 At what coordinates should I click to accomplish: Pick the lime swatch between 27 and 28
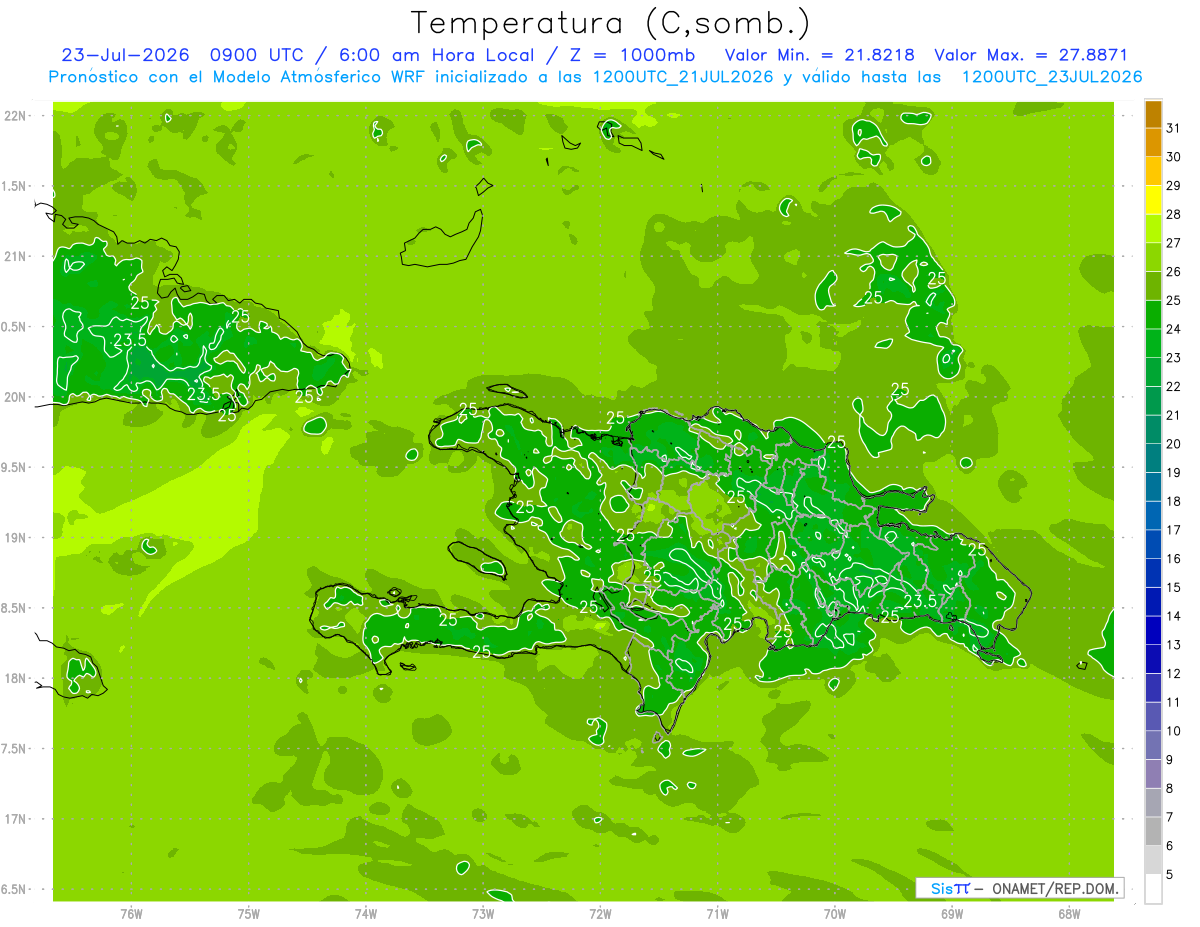(1153, 229)
